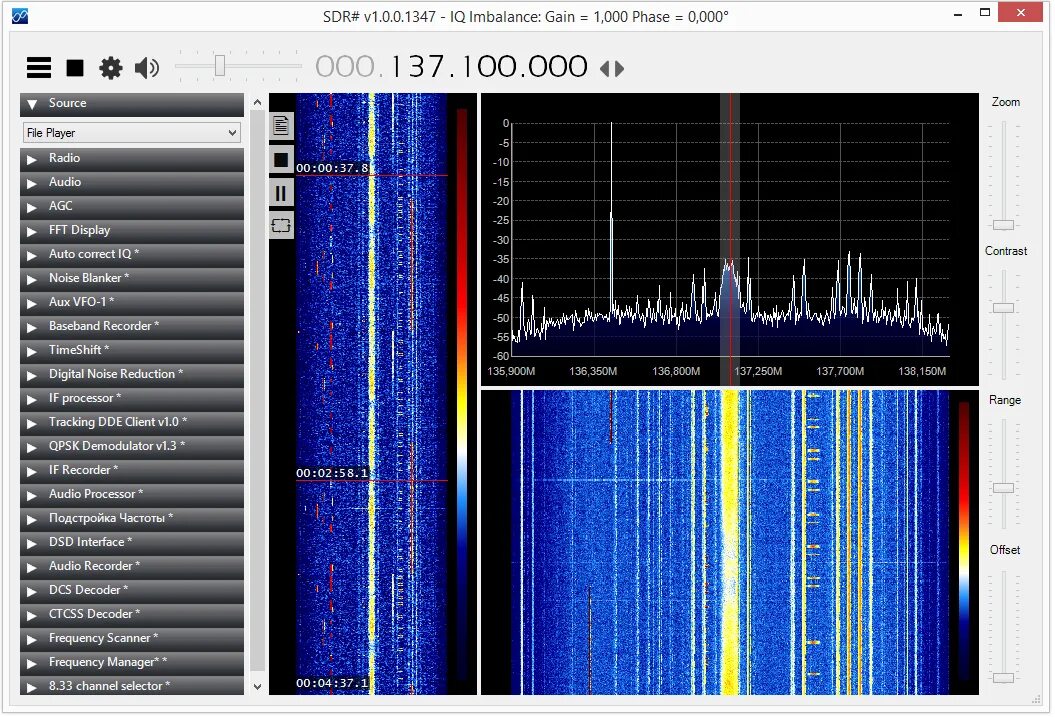Click the left panel scrollbar up arrow
Viewport: 1055px width, 717px height.
click(x=257, y=102)
